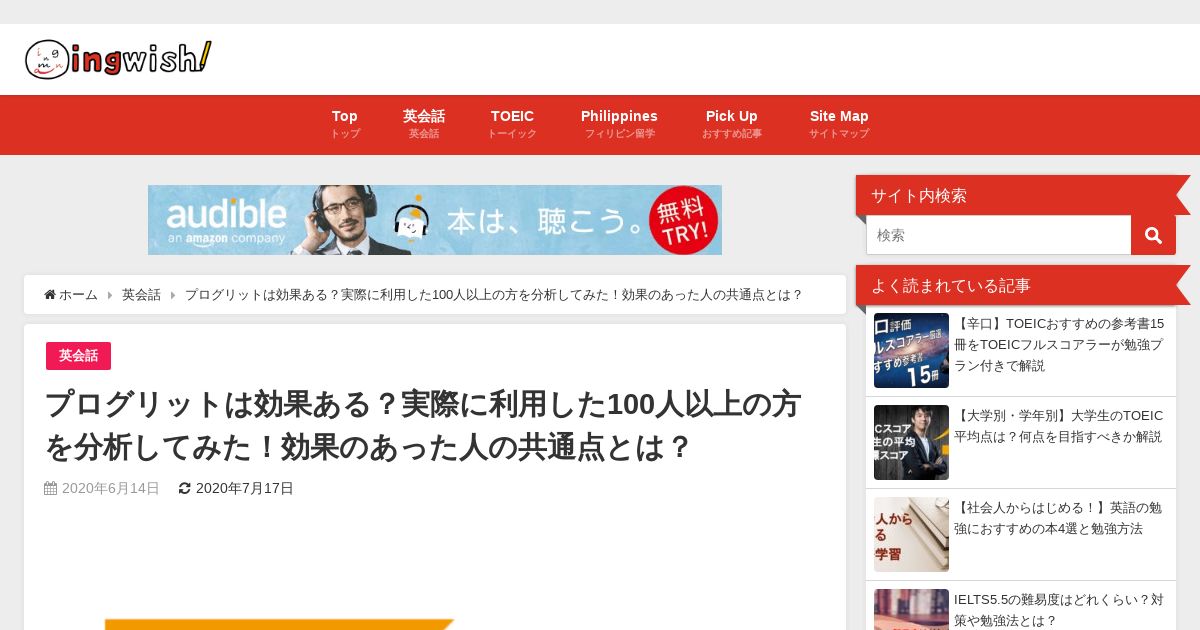1200x630 pixels.
Task: Open the 社会人からはじめる英語の勉強 article link
Action: [x=1059, y=518]
